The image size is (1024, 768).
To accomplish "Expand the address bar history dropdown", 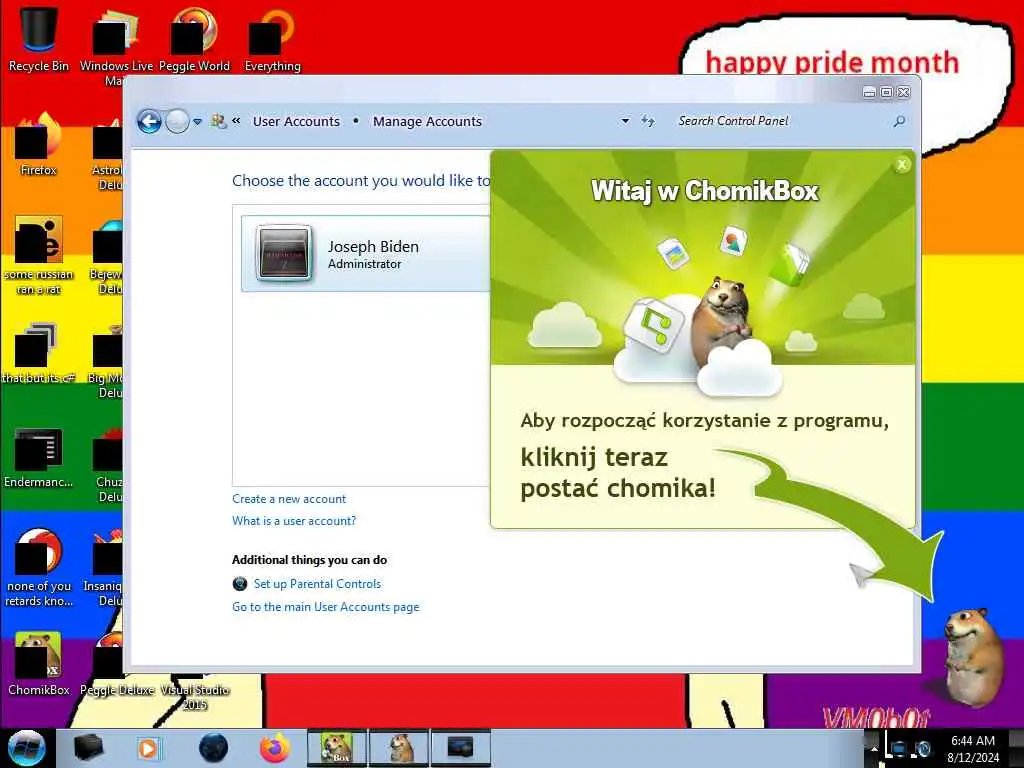I will 625,121.
